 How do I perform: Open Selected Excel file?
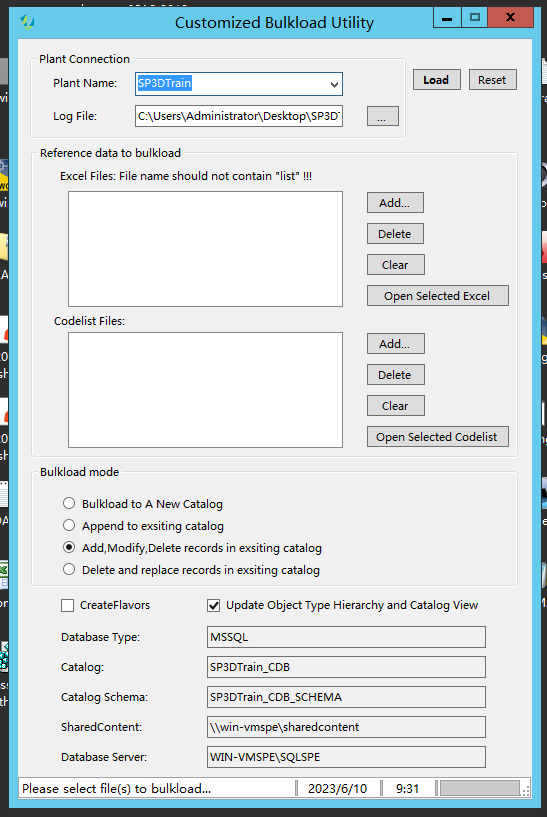(438, 296)
